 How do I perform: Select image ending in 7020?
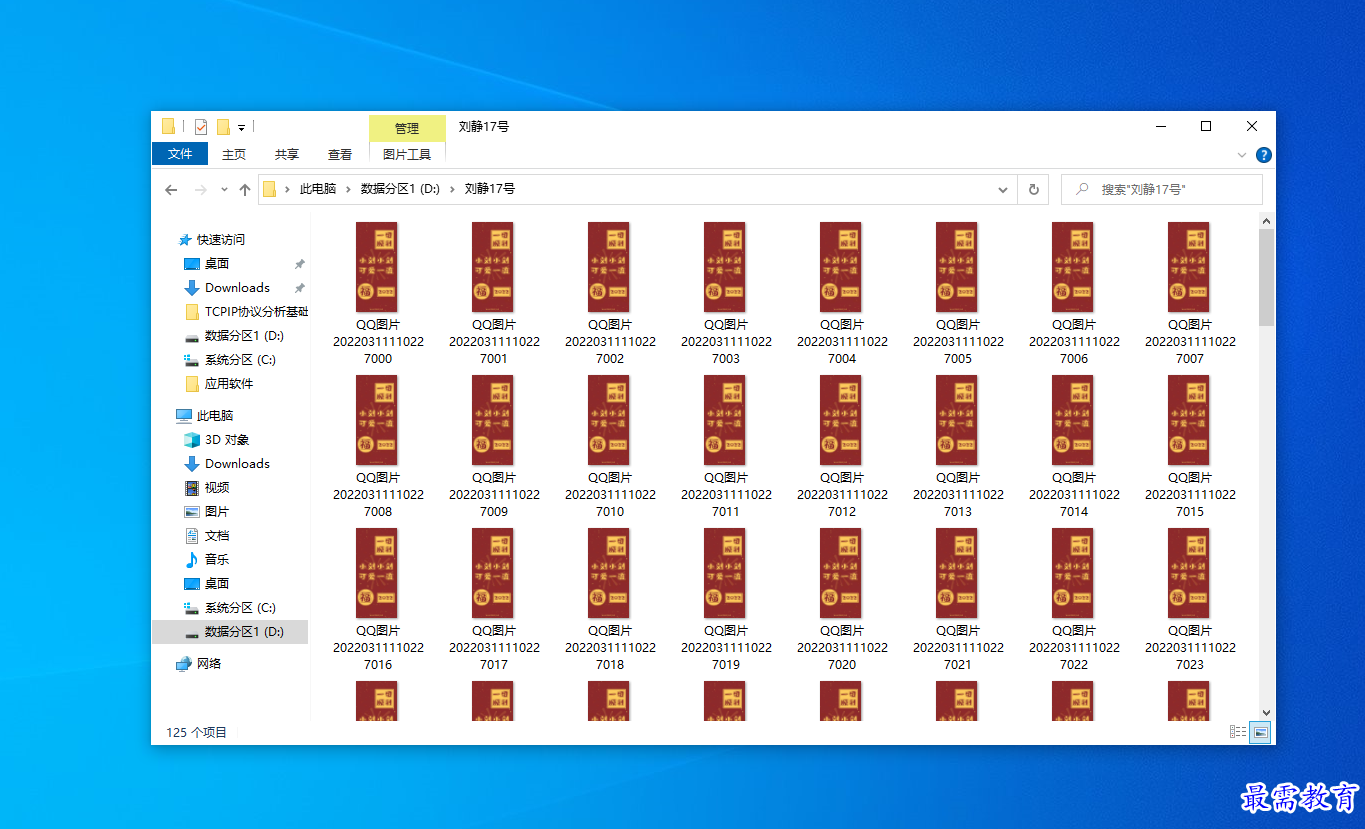(842, 599)
